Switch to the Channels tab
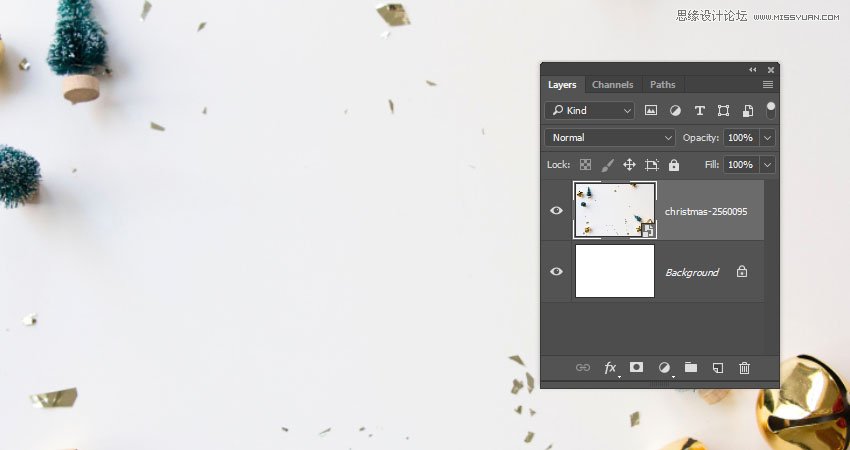This screenshot has width=850, height=450. coord(613,85)
